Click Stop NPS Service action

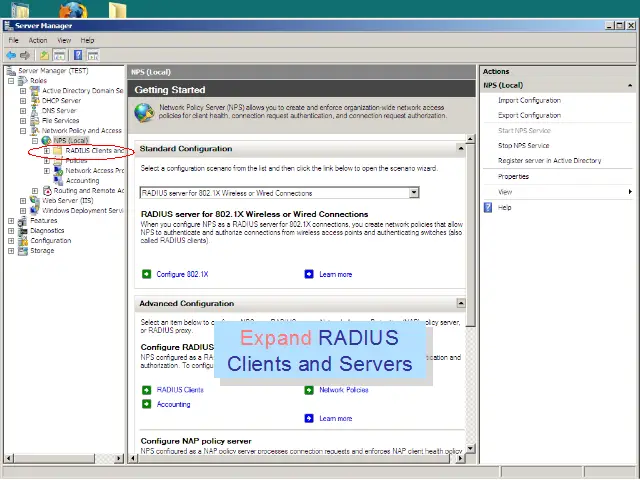point(524,146)
